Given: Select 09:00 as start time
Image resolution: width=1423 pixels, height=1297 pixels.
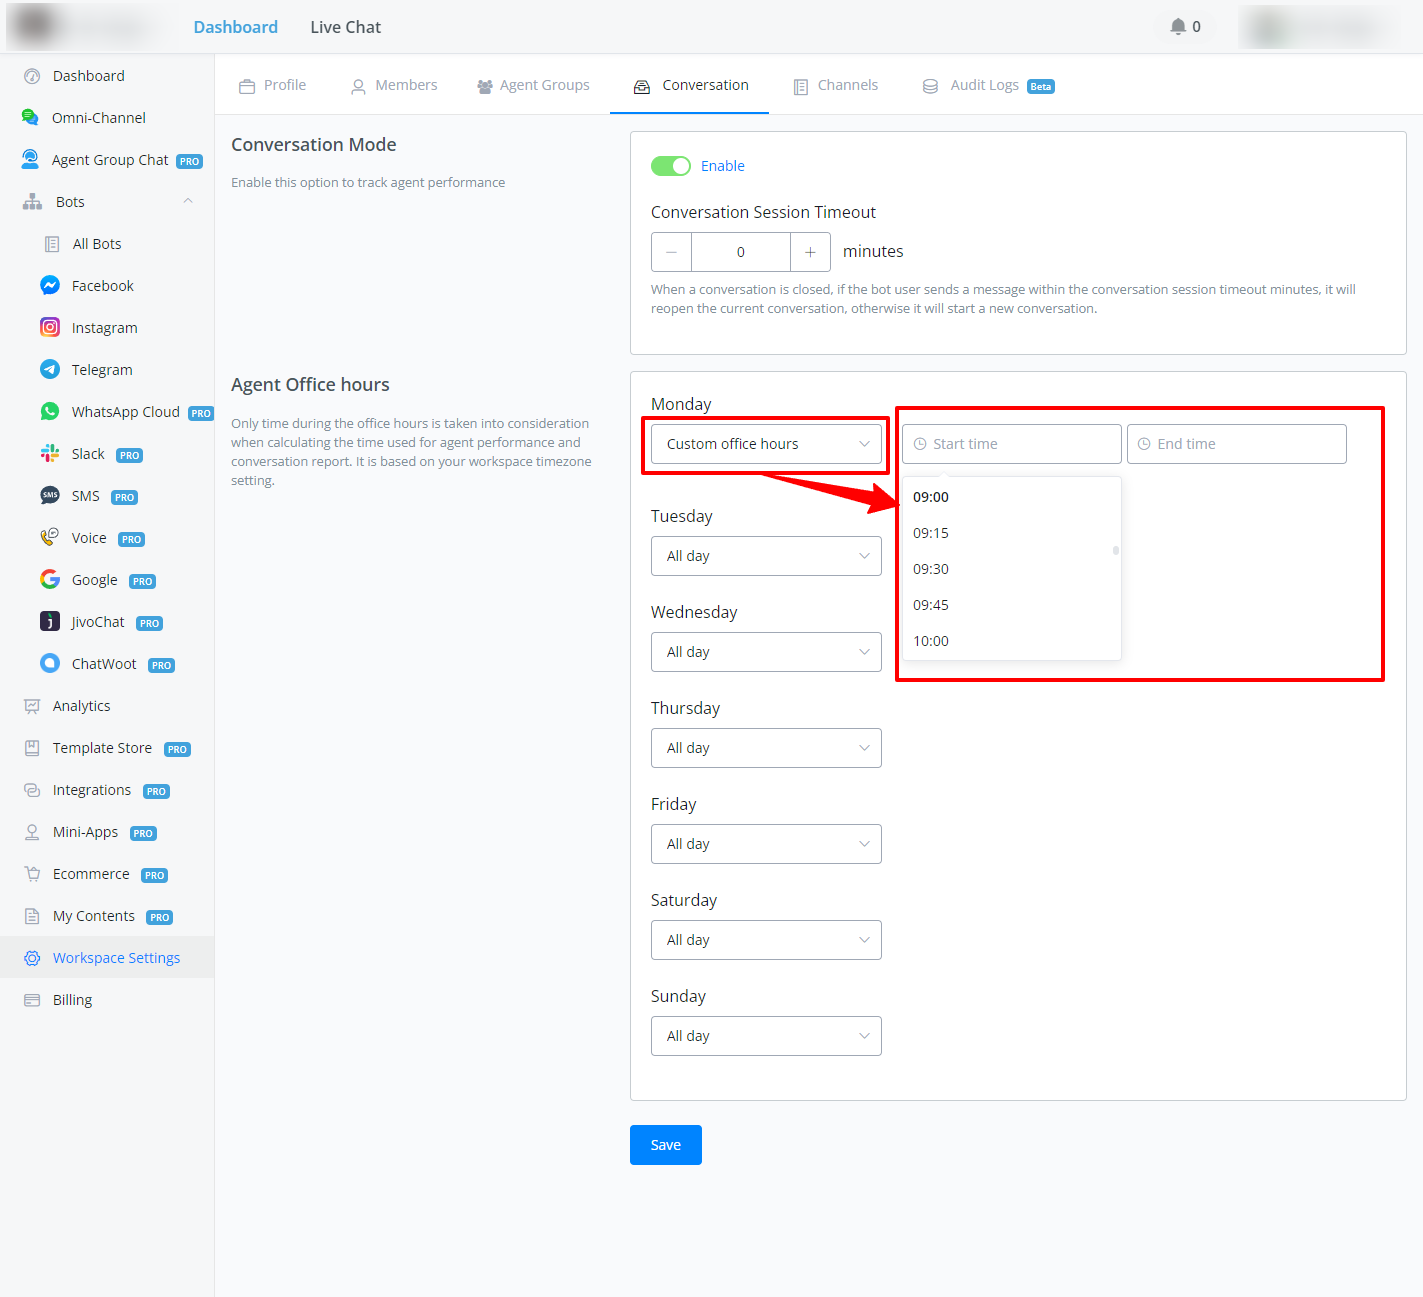Looking at the screenshot, I should (1011, 497).
